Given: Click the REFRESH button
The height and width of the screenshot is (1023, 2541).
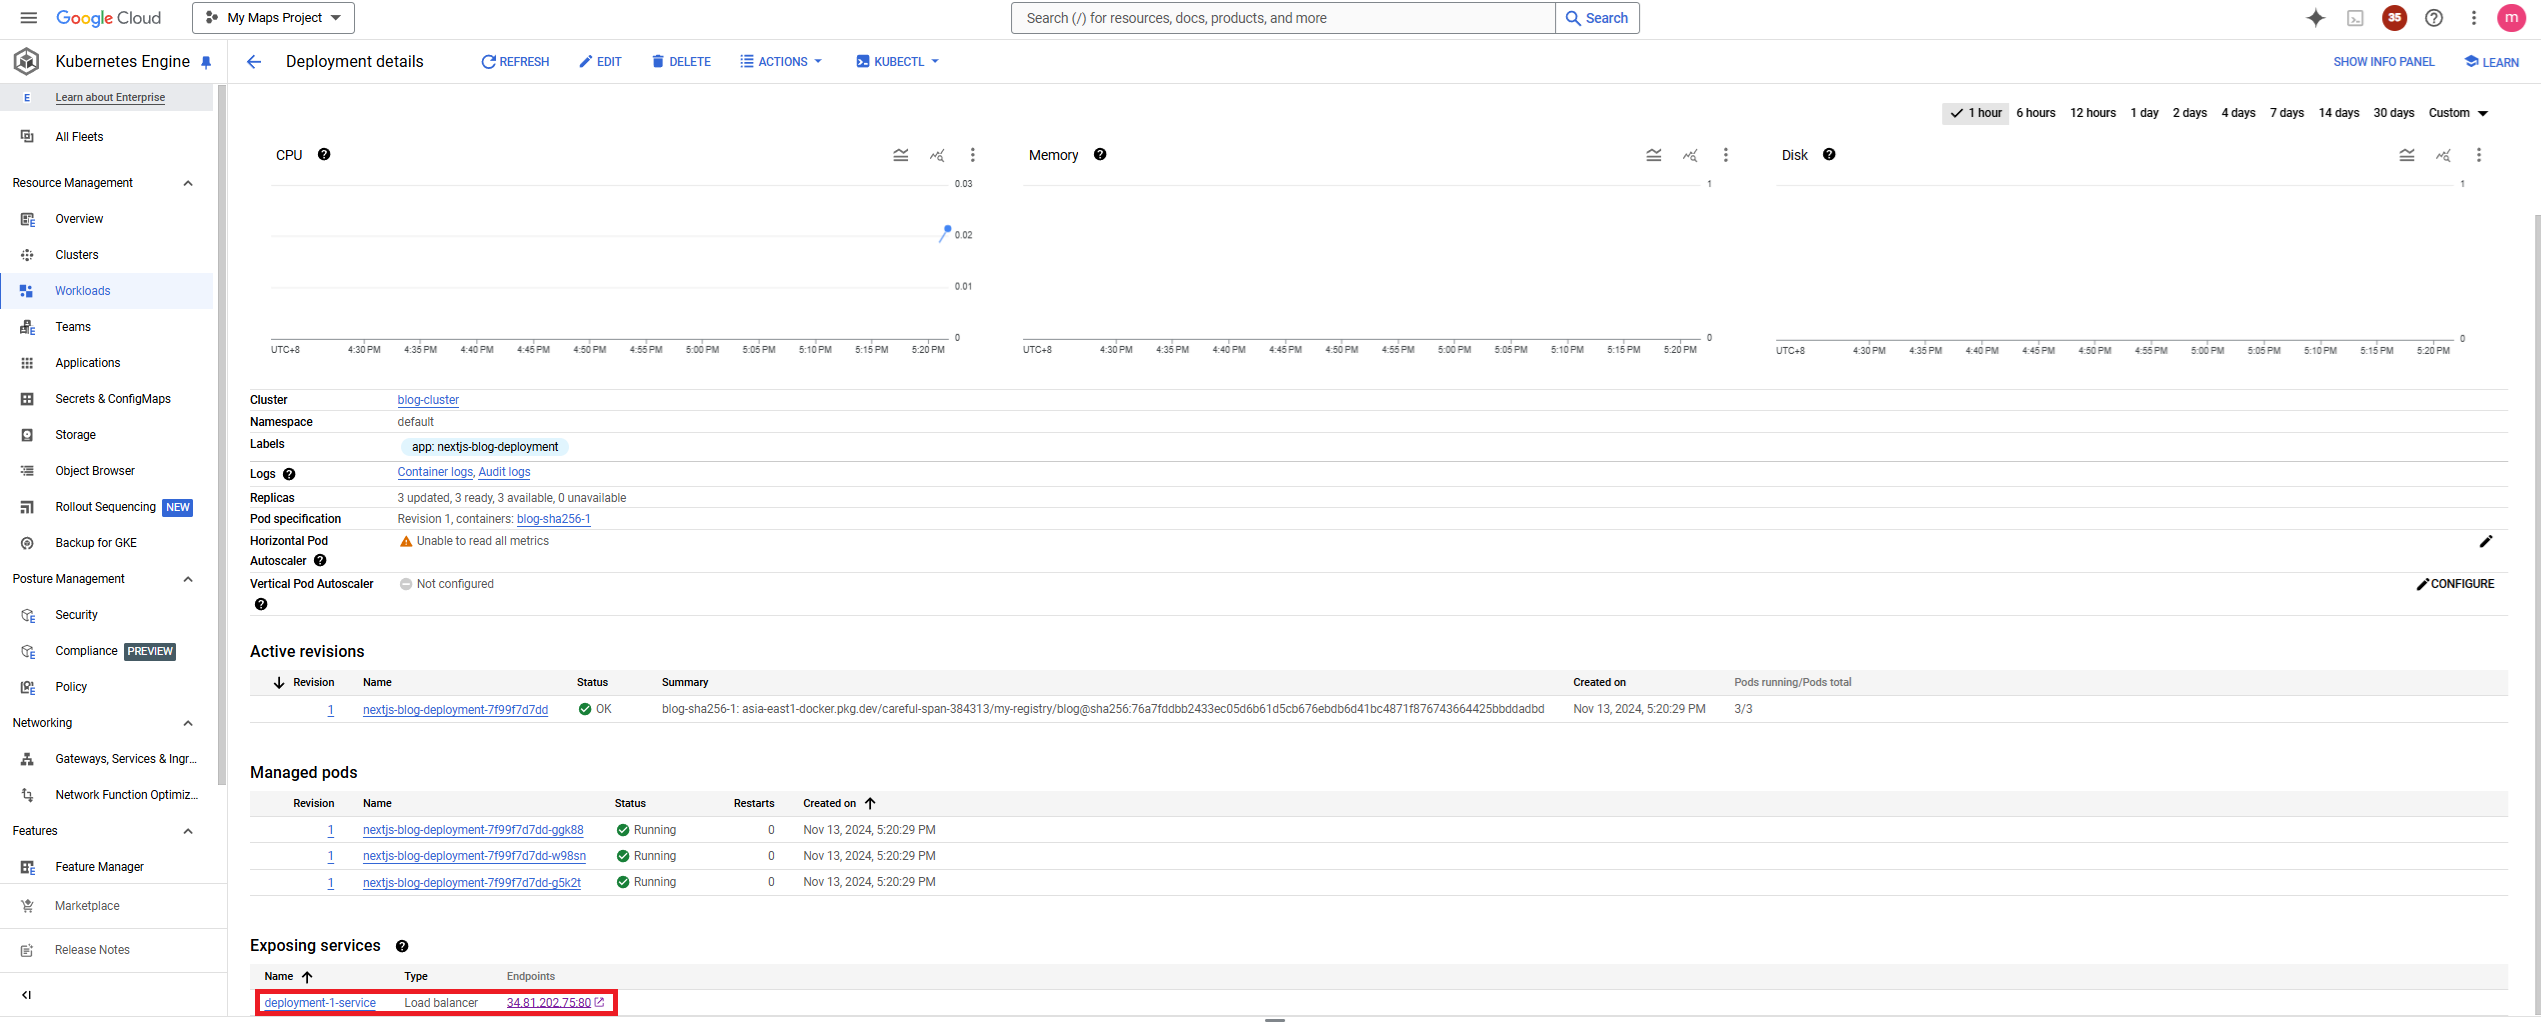Looking at the screenshot, I should (515, 62).
